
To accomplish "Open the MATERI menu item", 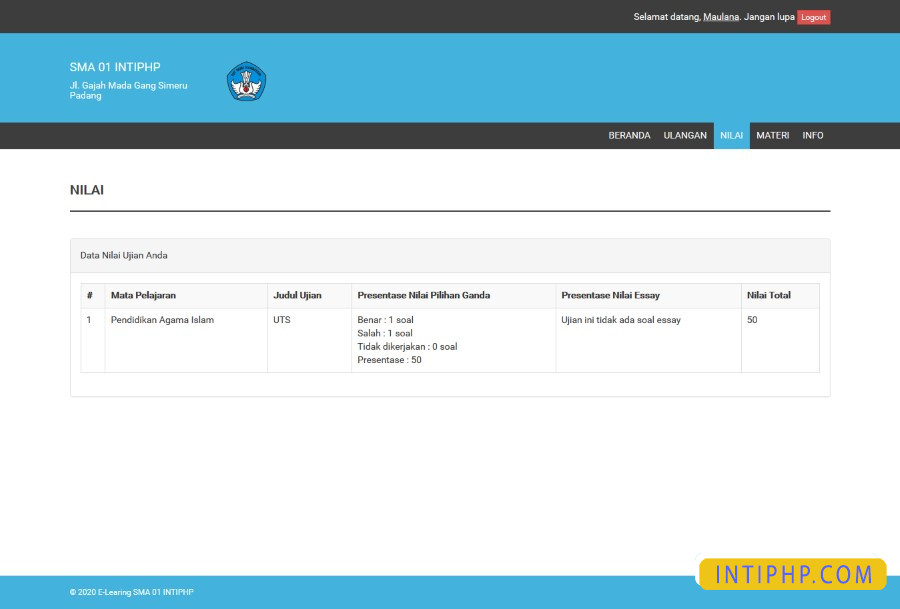I will (x=773, y=135).
